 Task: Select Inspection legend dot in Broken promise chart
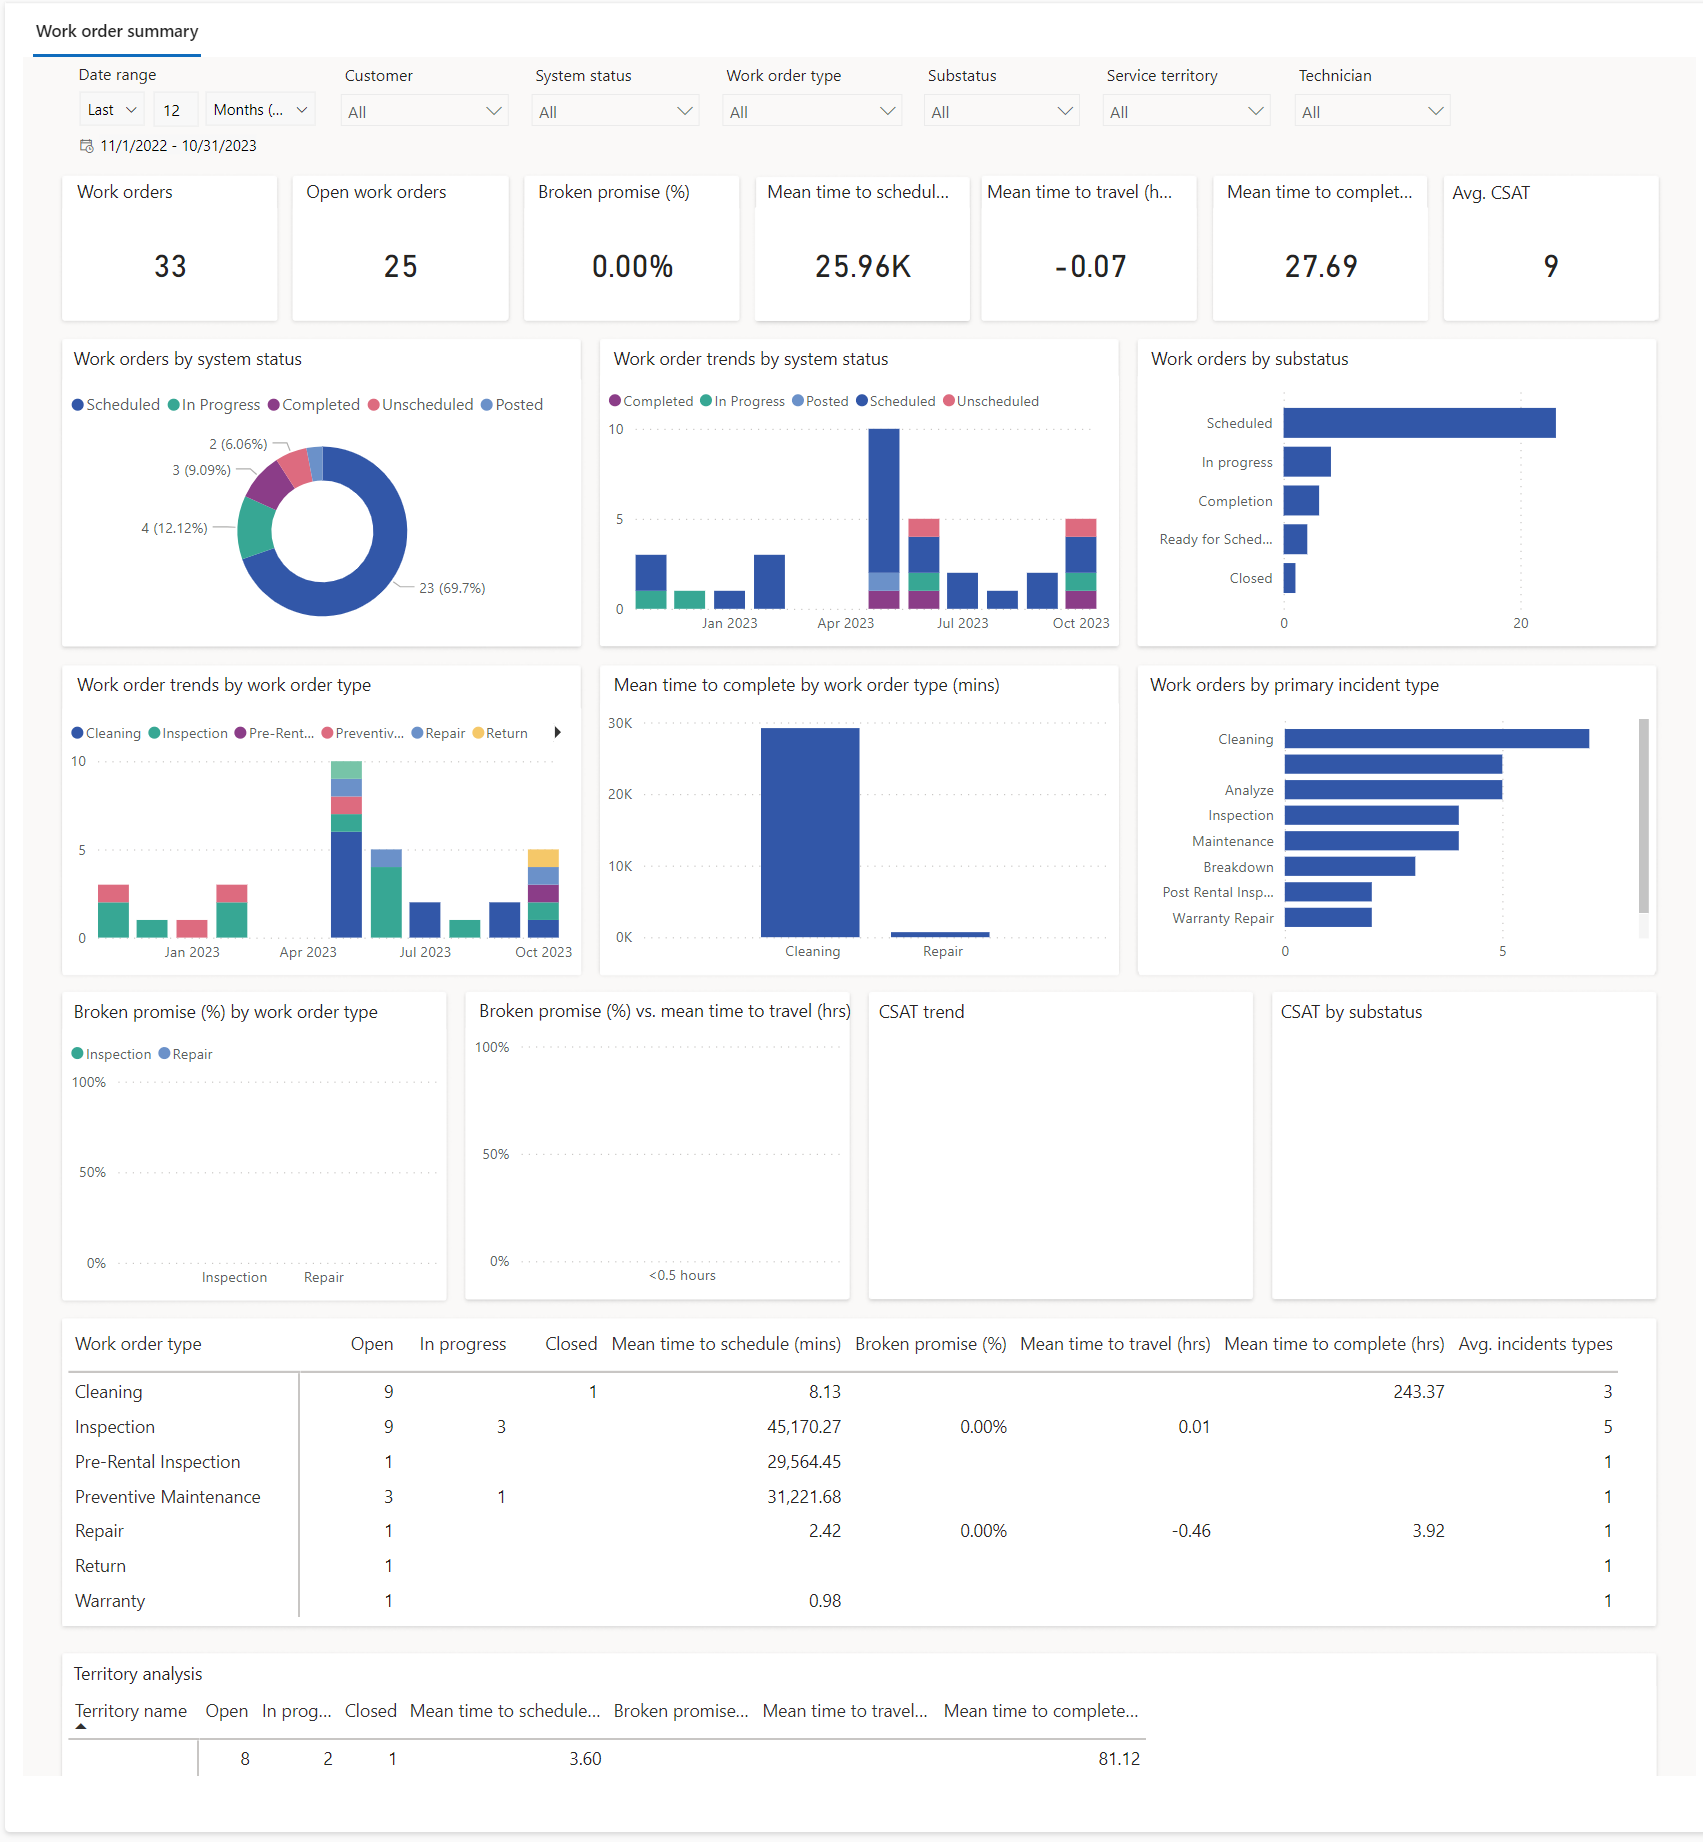(x=78, y=1054)
